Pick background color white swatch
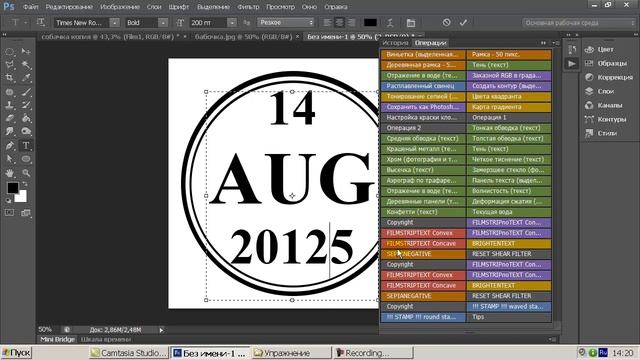Viewport: 640px width, 360px height. point(21,198)
